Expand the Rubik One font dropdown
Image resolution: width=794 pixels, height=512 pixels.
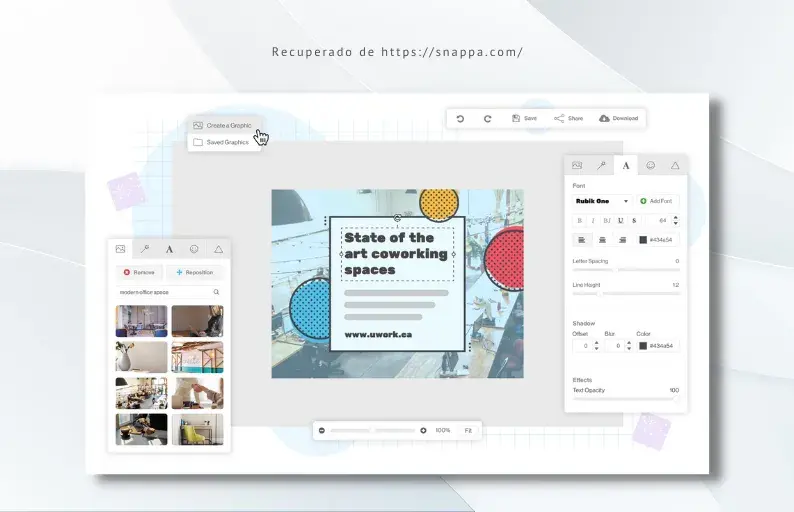pyautogui.click(x=602, y=201)
